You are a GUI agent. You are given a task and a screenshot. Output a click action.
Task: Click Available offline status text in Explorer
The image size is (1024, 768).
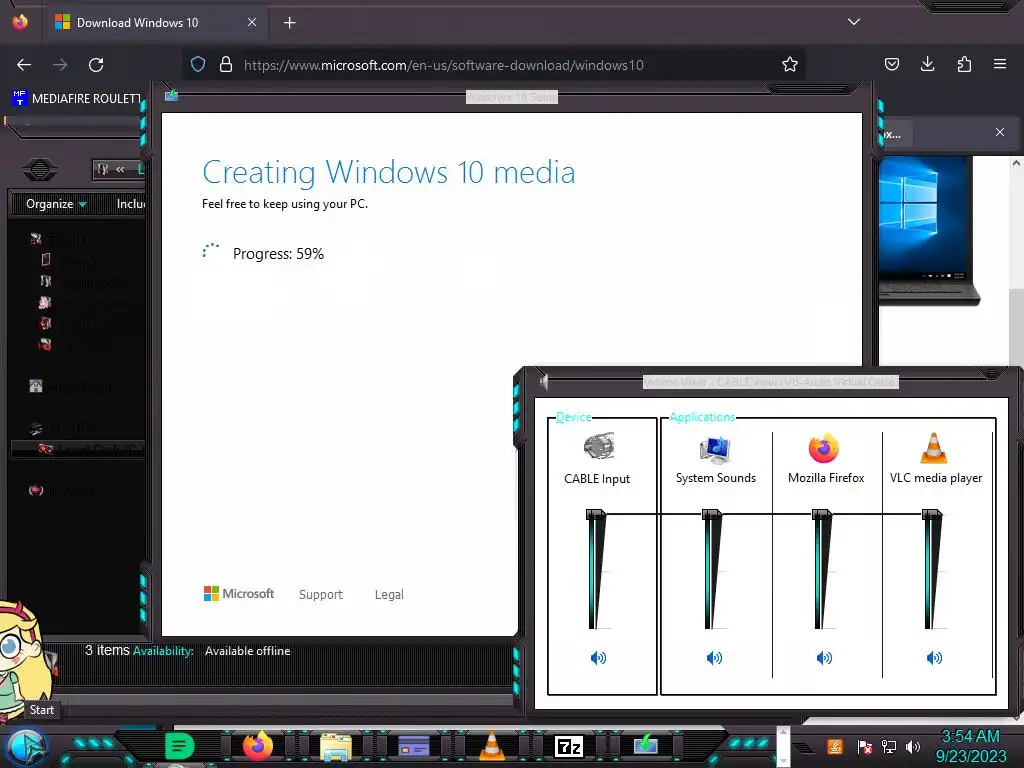click(x=248, y=651)
